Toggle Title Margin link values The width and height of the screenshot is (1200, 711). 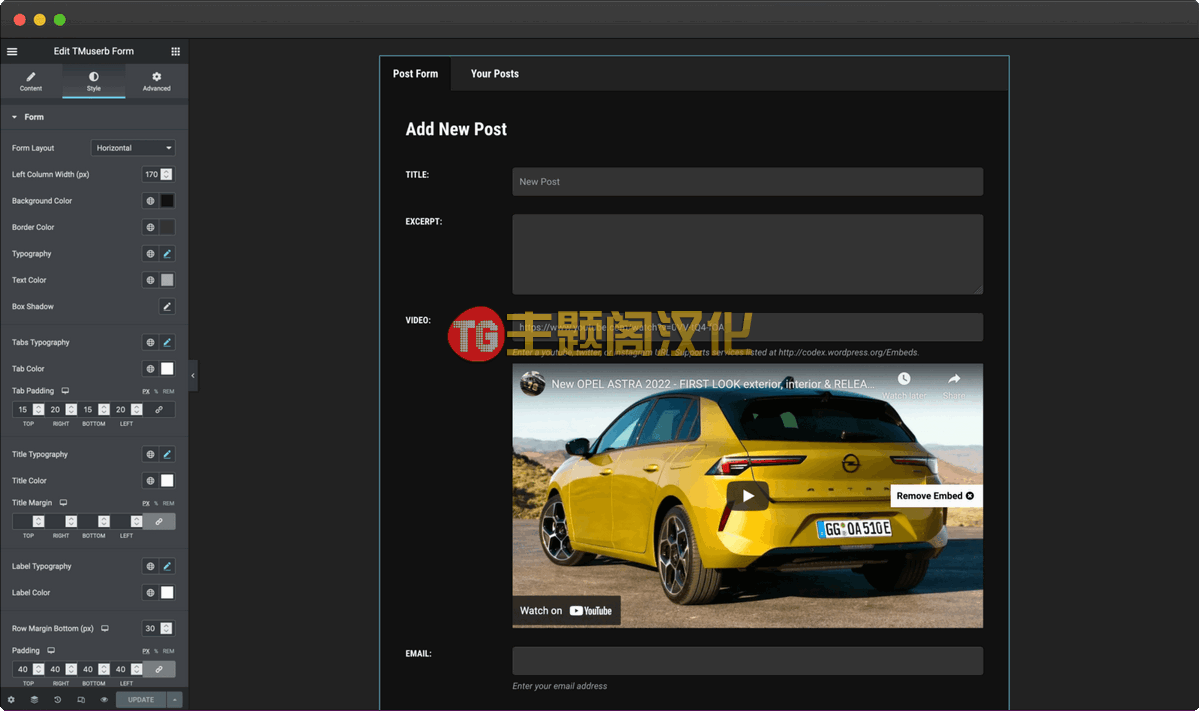[x=159, y=522]
